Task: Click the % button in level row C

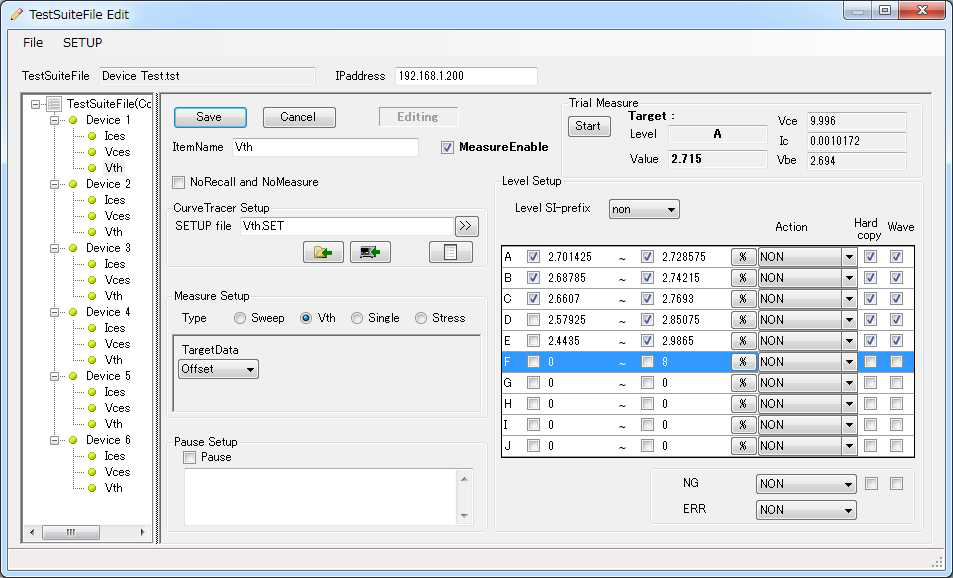Action: tap(743, 299)
